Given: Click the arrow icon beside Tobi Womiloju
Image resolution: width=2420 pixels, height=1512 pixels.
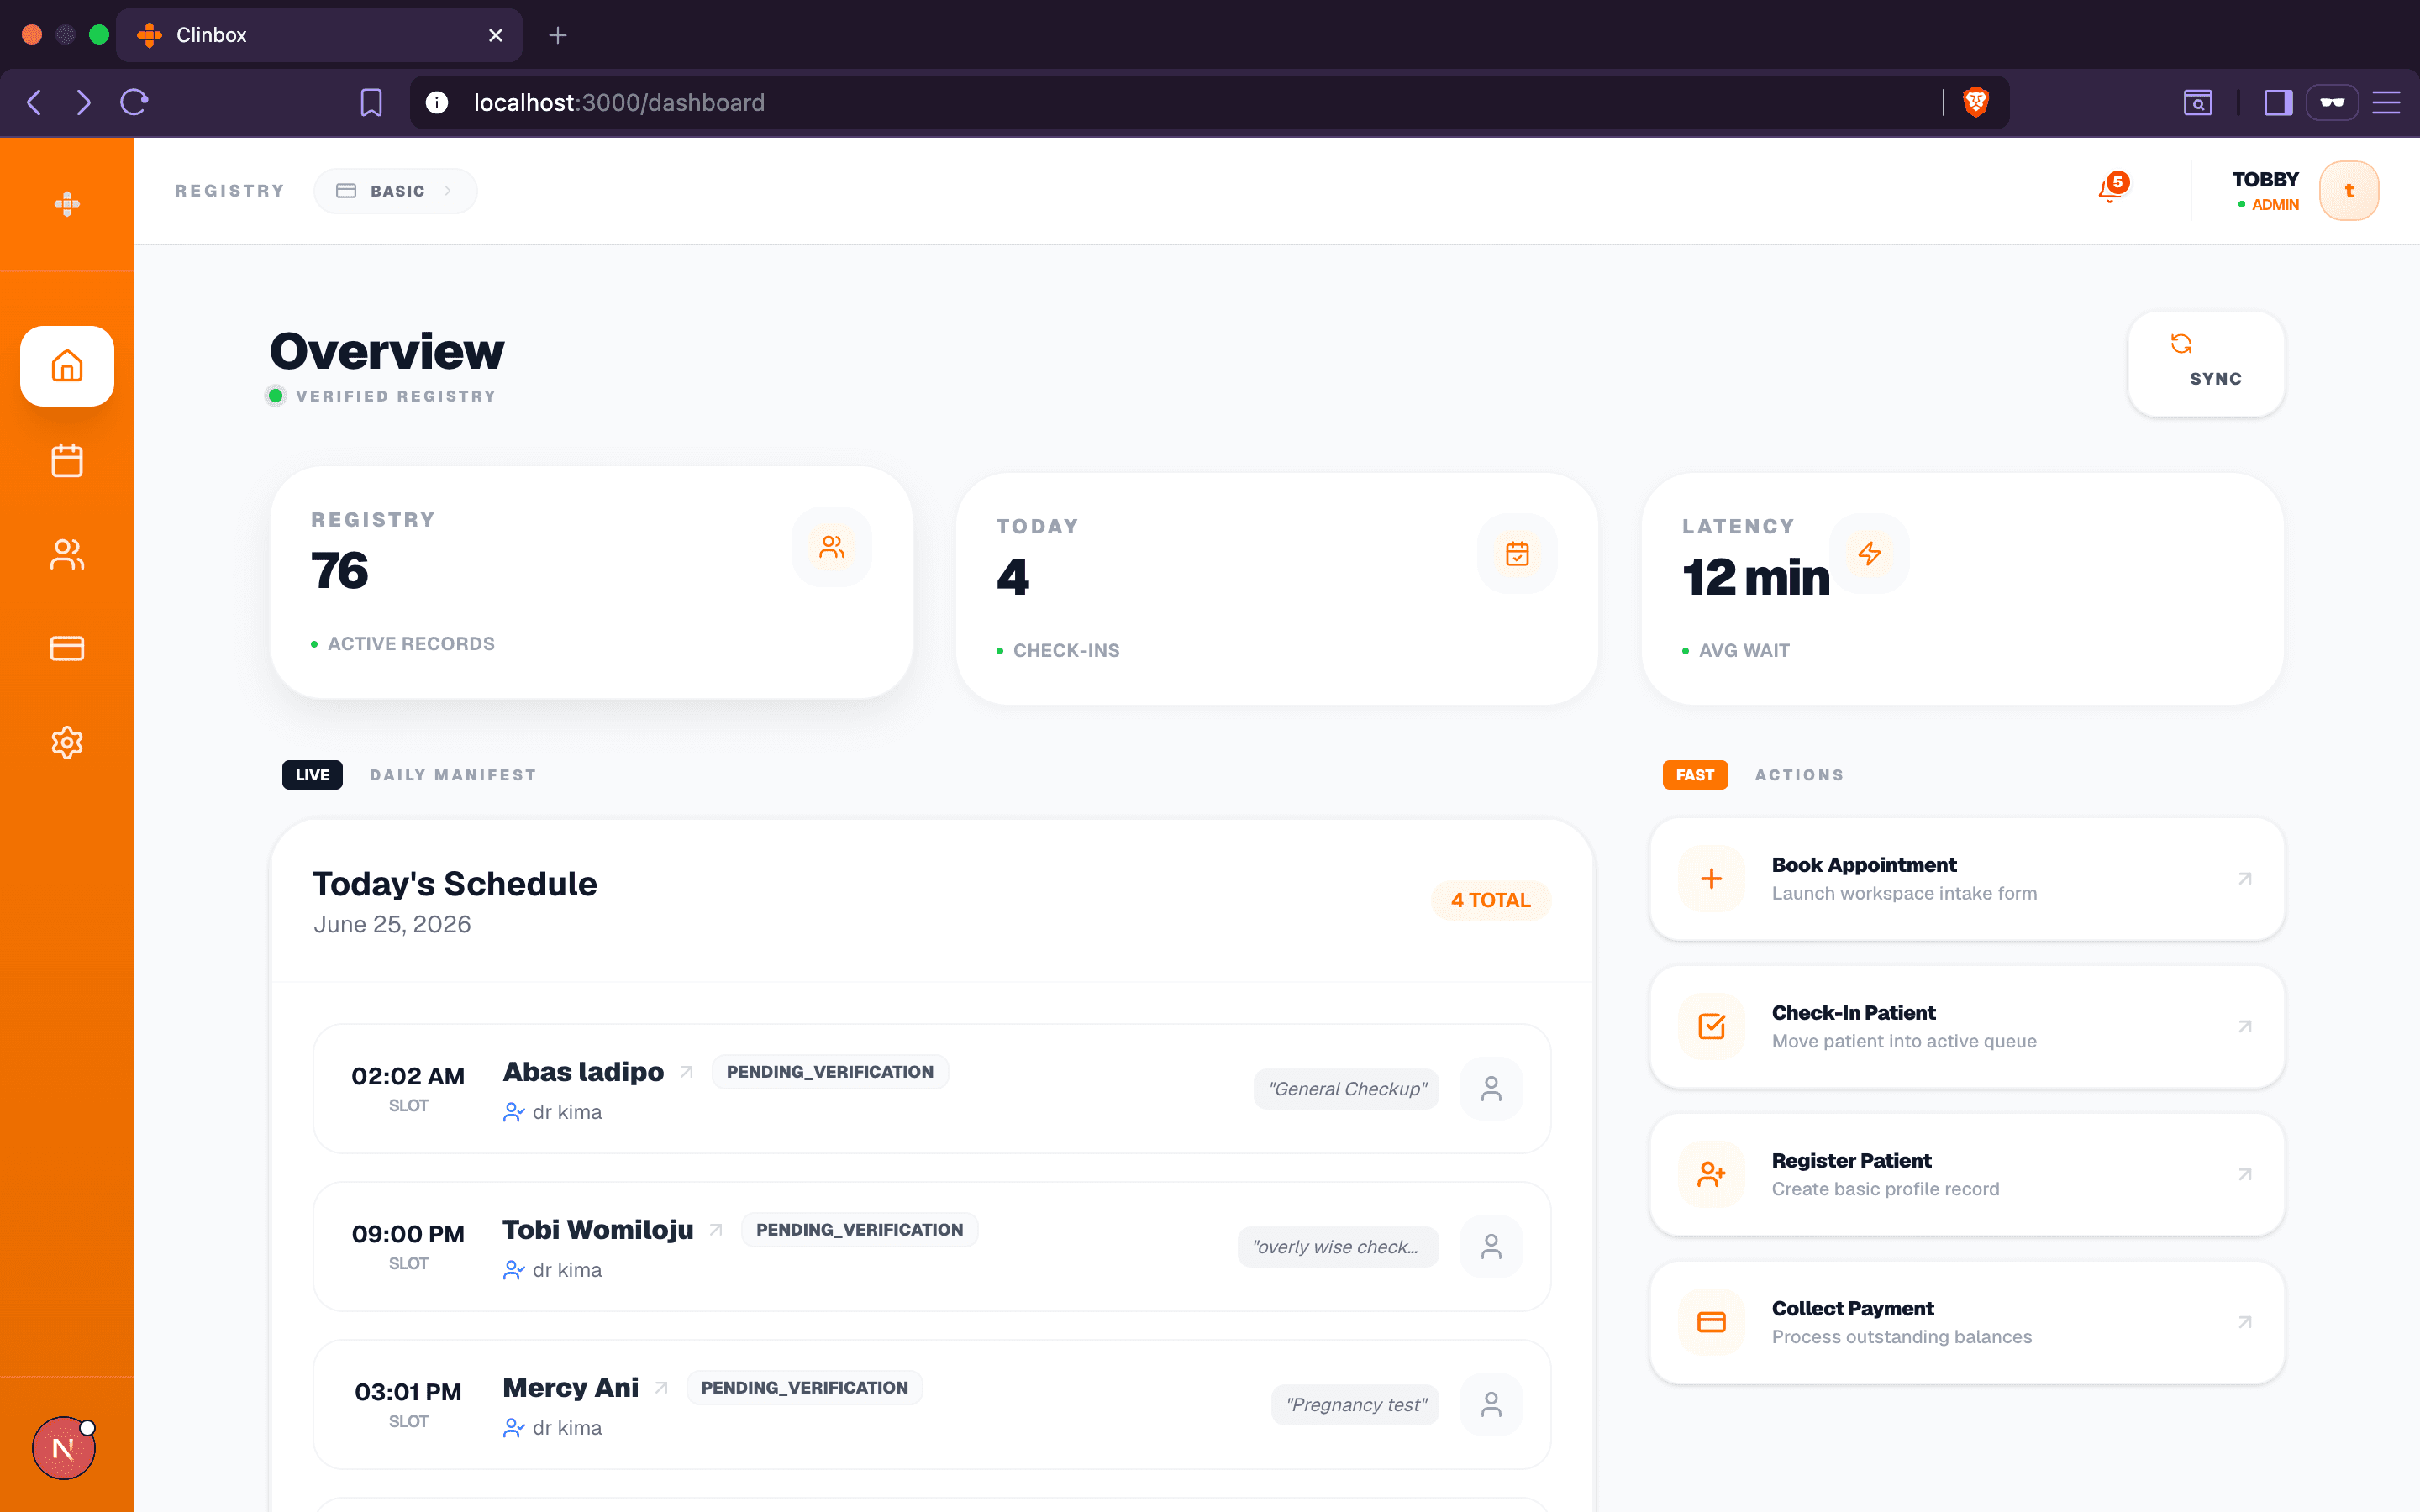Looking at the screenshot, I should [716, 1230].
